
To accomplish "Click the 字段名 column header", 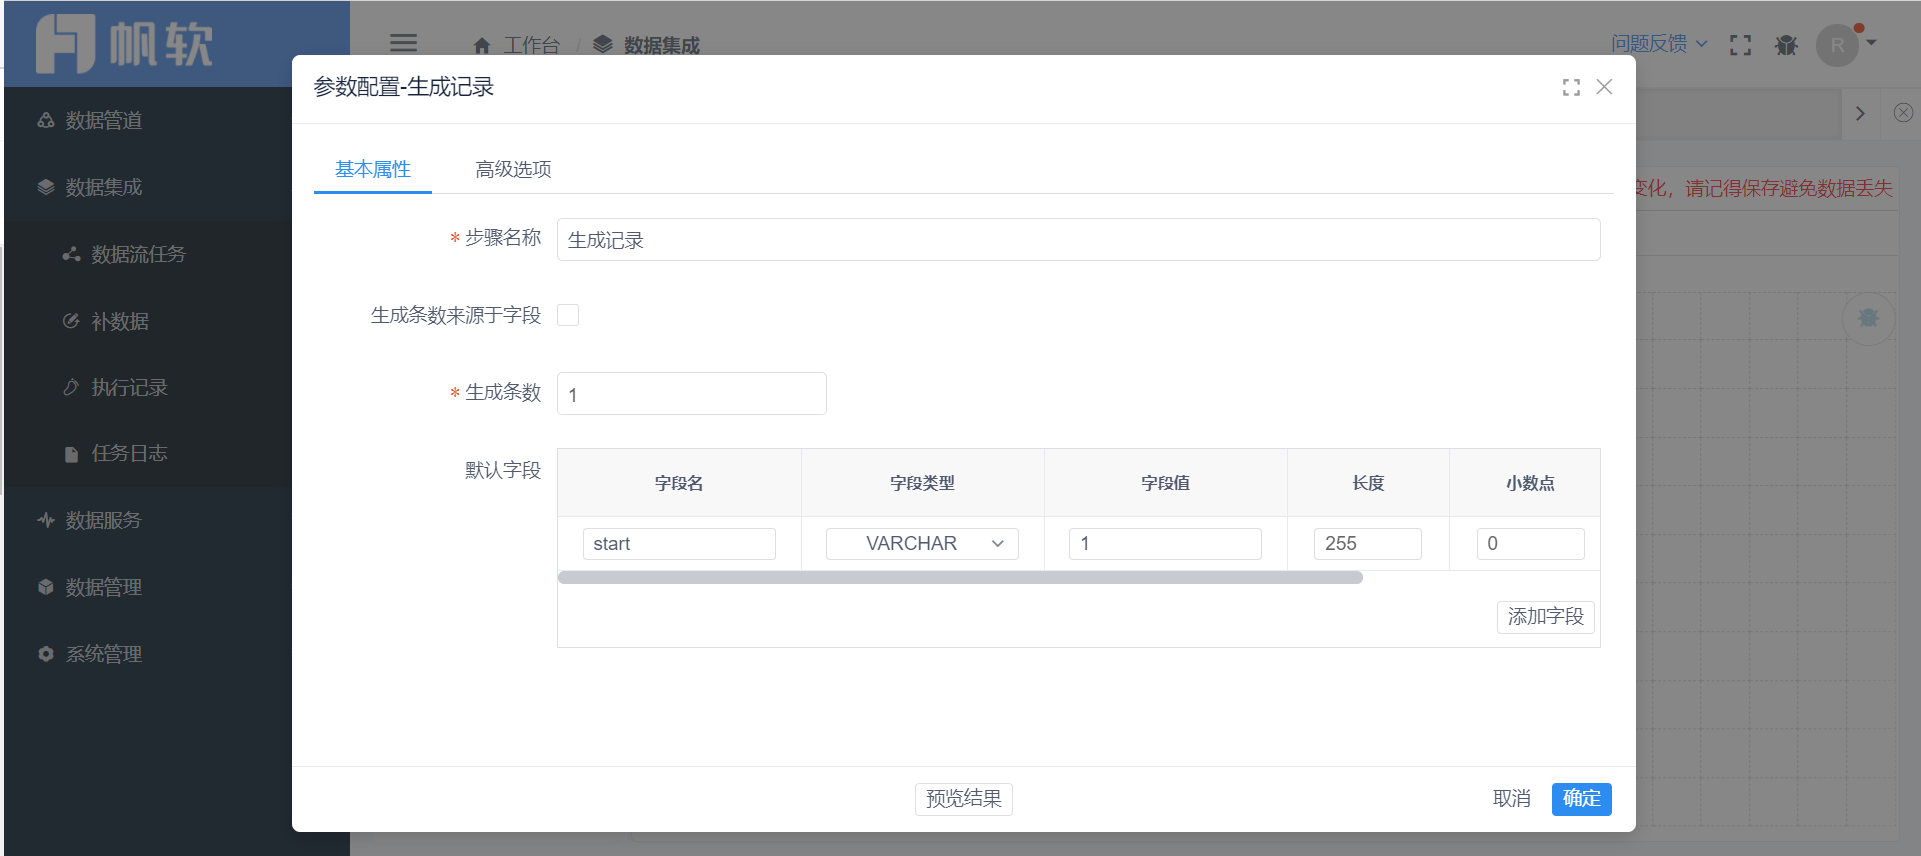I will tap(679, 483).
